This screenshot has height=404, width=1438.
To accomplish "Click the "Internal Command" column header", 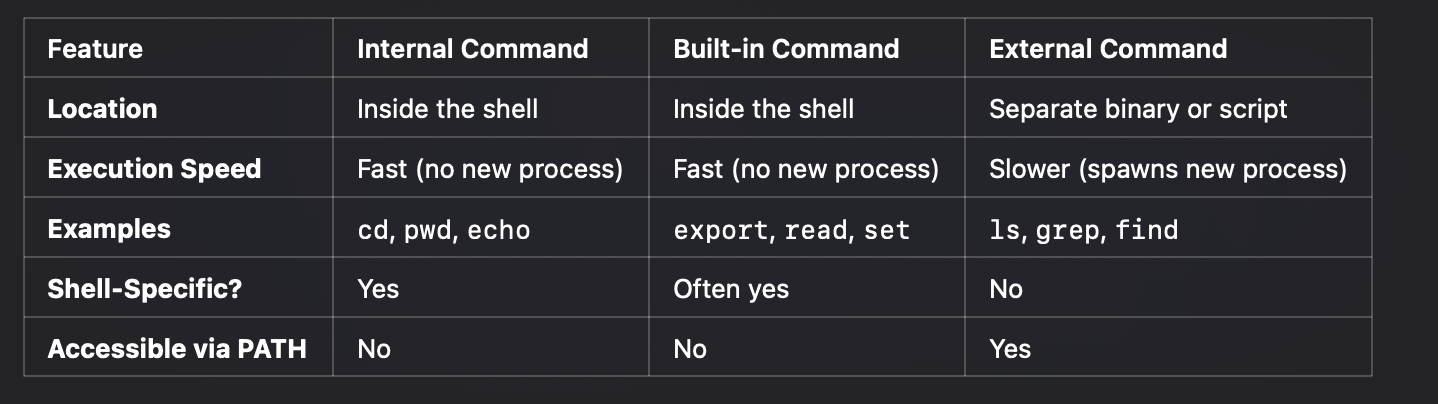I will click(x=472, y=49).
